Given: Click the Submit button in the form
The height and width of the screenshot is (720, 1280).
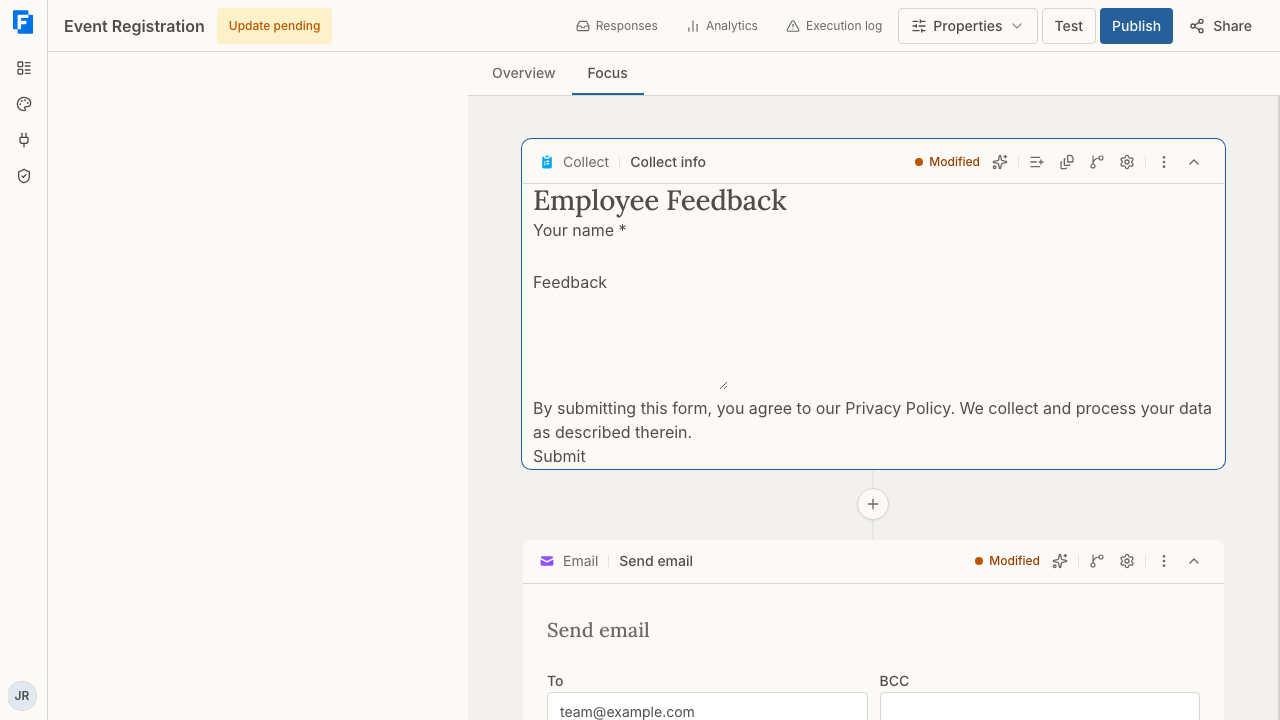Looking at the screenshot, I should click(559, 456).
